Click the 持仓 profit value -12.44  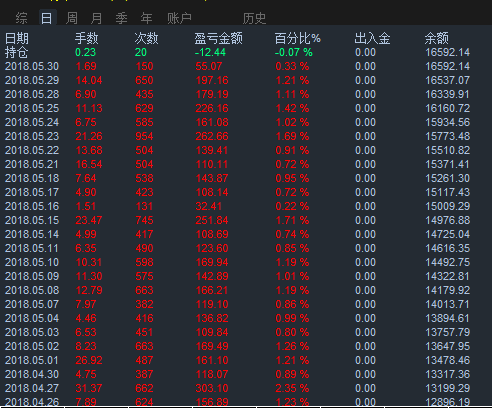(210, 52)
